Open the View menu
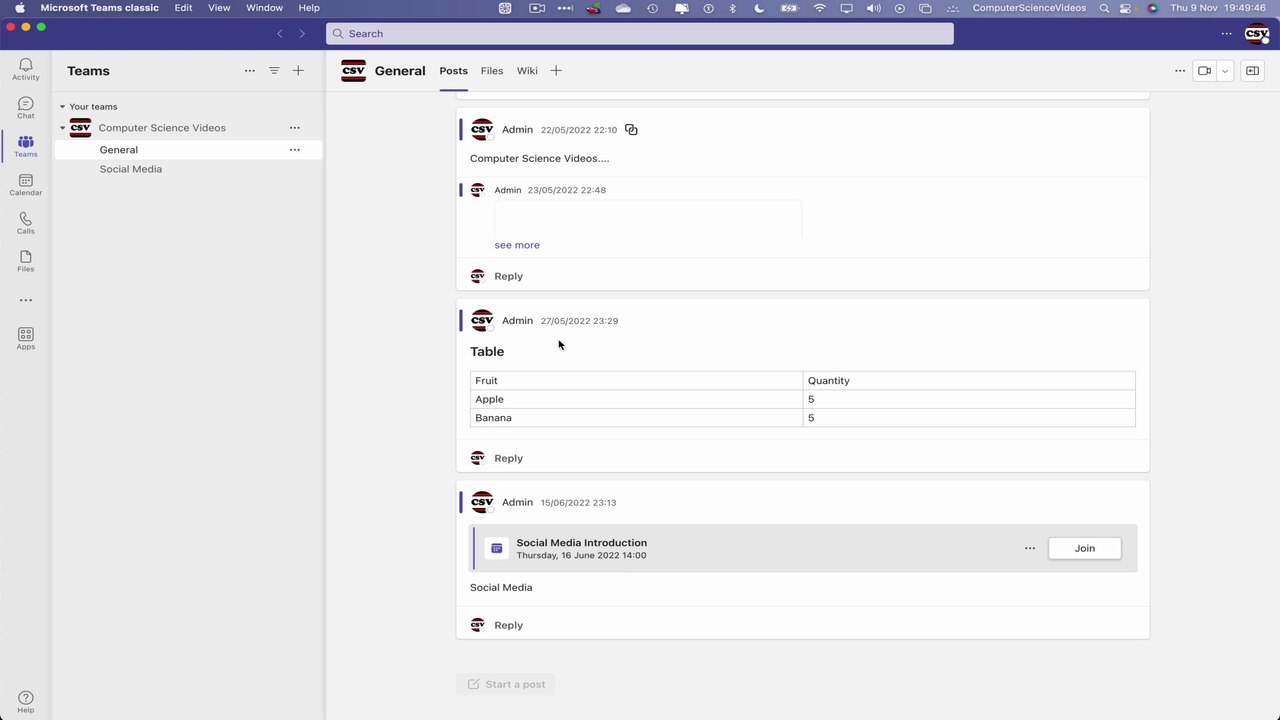This screenshot has height=720, width=1280. (x=219, y=8)
